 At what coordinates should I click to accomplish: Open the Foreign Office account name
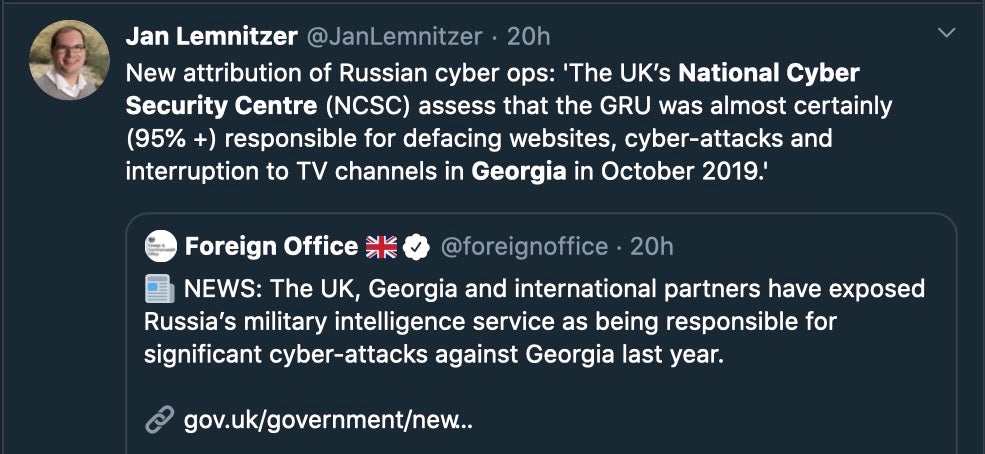pyautogui.click(x=271, y=246)
